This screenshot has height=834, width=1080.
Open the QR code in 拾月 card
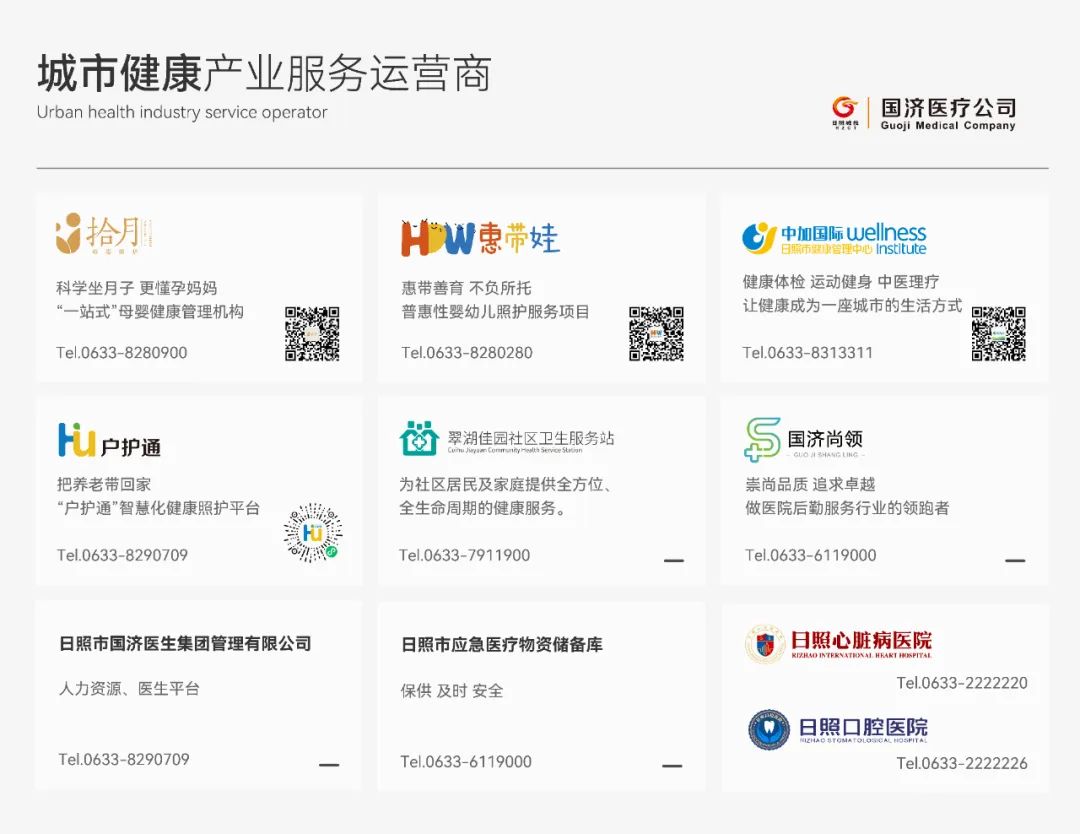[x=312, y=334]
